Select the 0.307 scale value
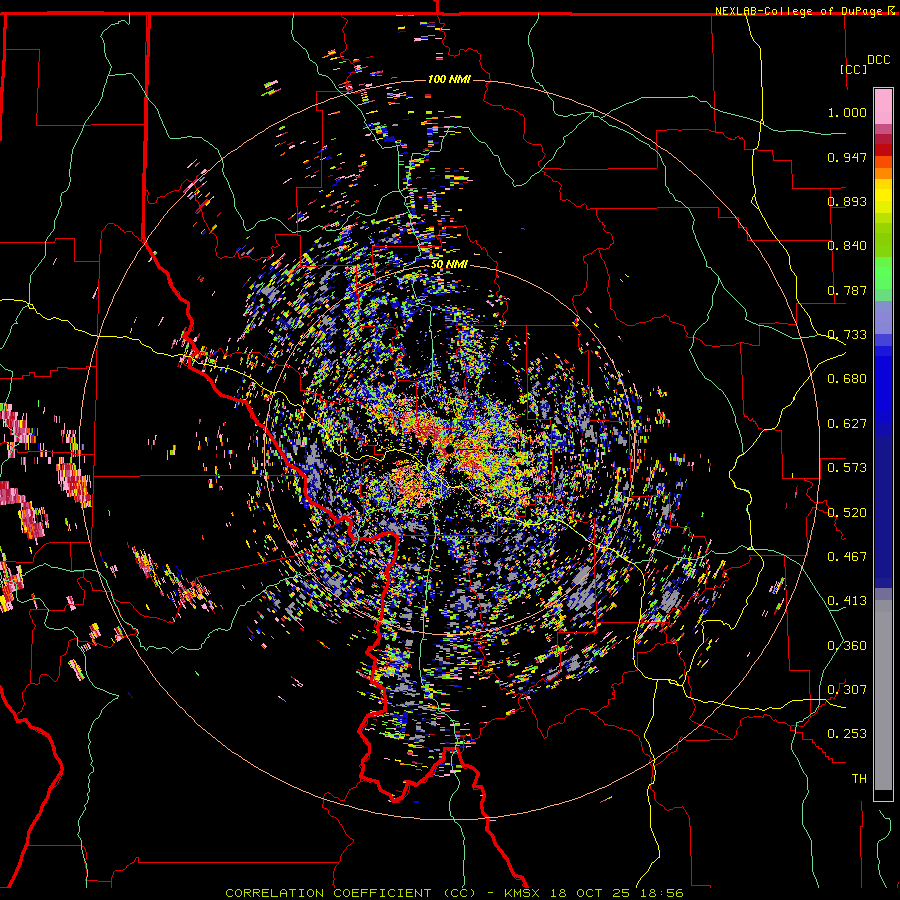The image size is (900, 900). 847,690
